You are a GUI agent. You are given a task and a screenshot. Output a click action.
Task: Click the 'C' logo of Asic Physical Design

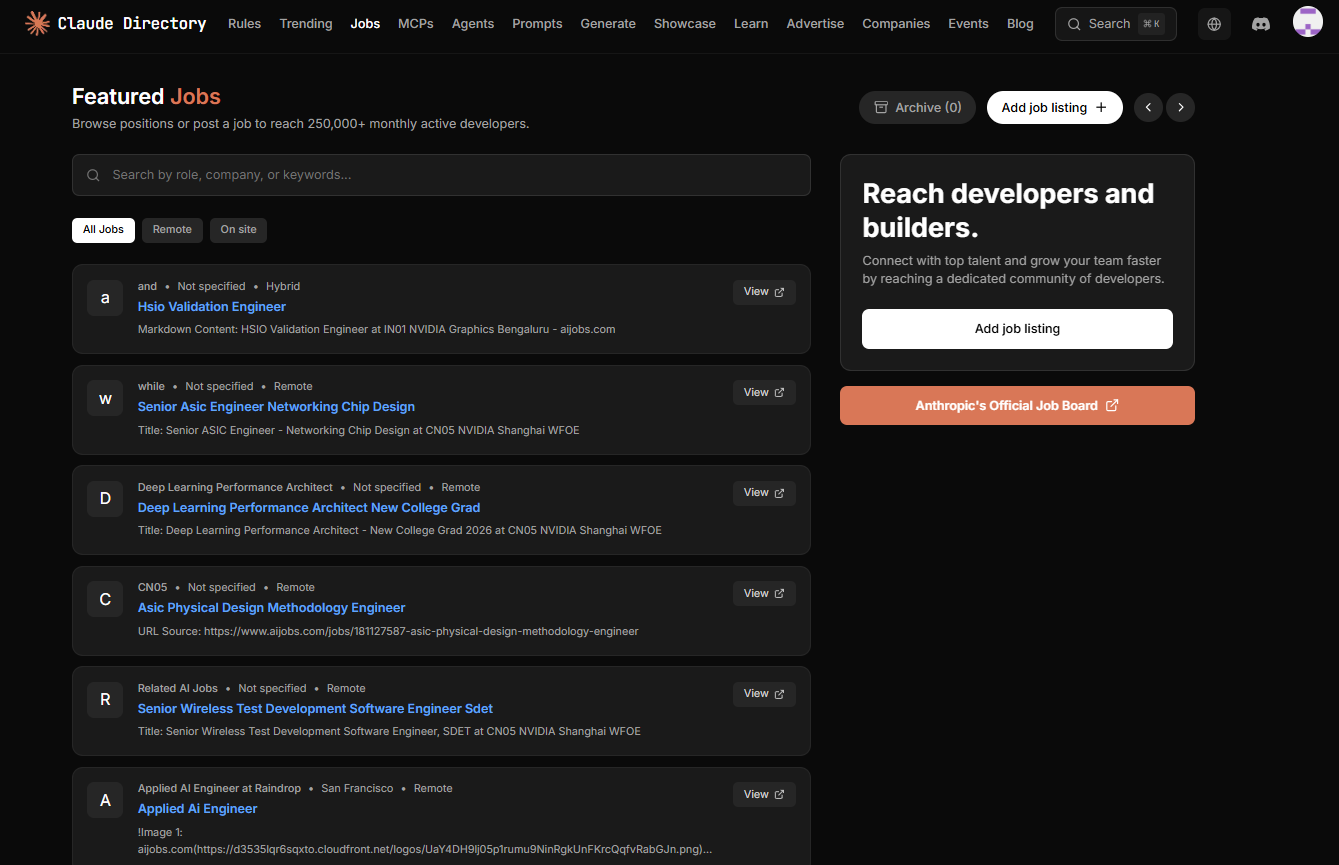click(x=105, y=599)
